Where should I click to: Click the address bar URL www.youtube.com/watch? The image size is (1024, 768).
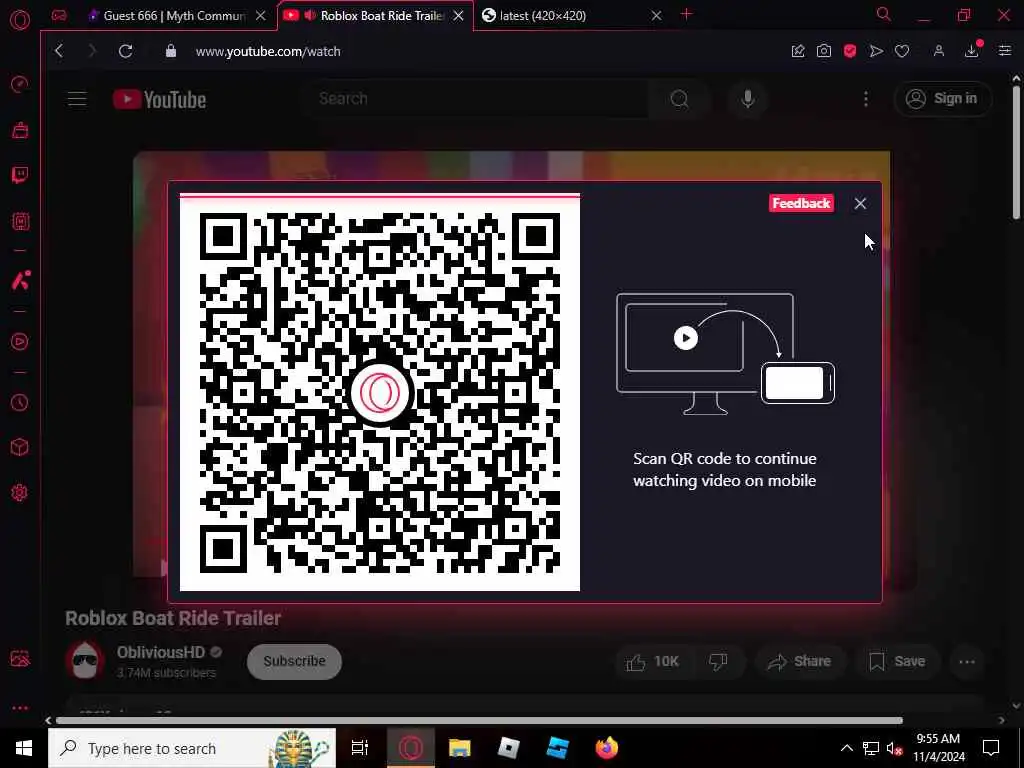pyautogui.click(x=268, y=52)
